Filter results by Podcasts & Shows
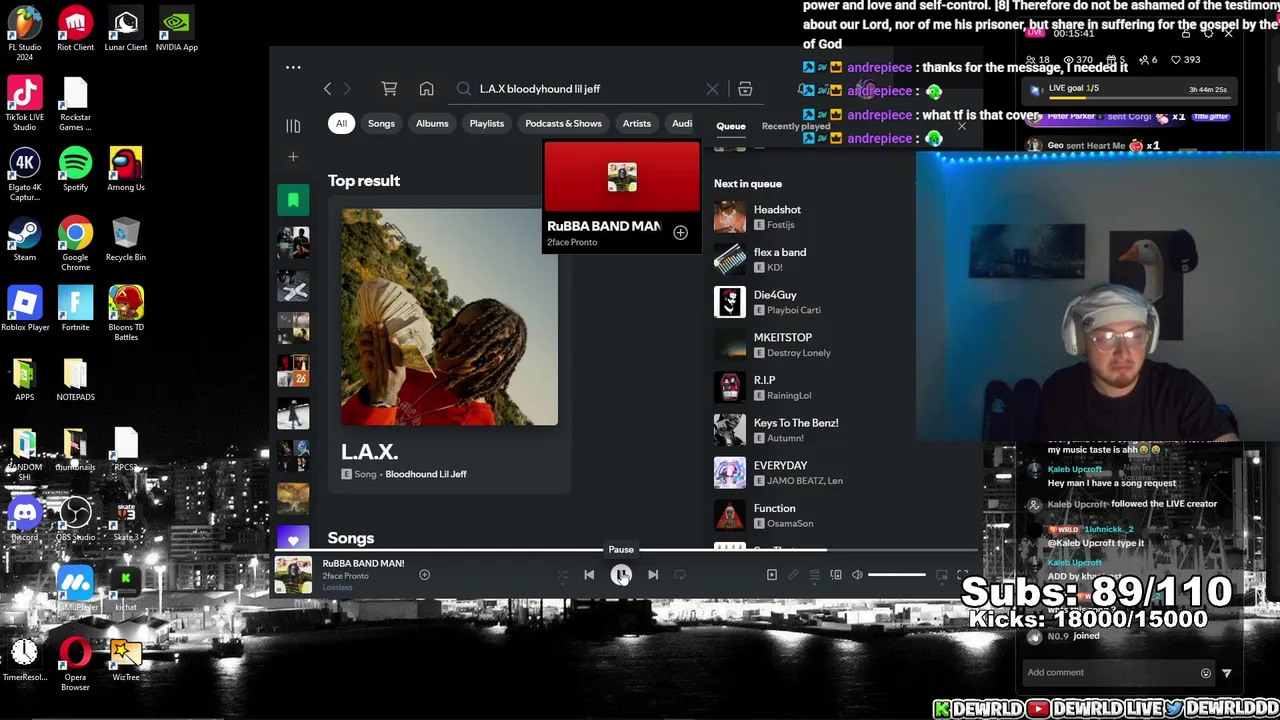This screenshot has height=720, width=1280. click(563, 124)
